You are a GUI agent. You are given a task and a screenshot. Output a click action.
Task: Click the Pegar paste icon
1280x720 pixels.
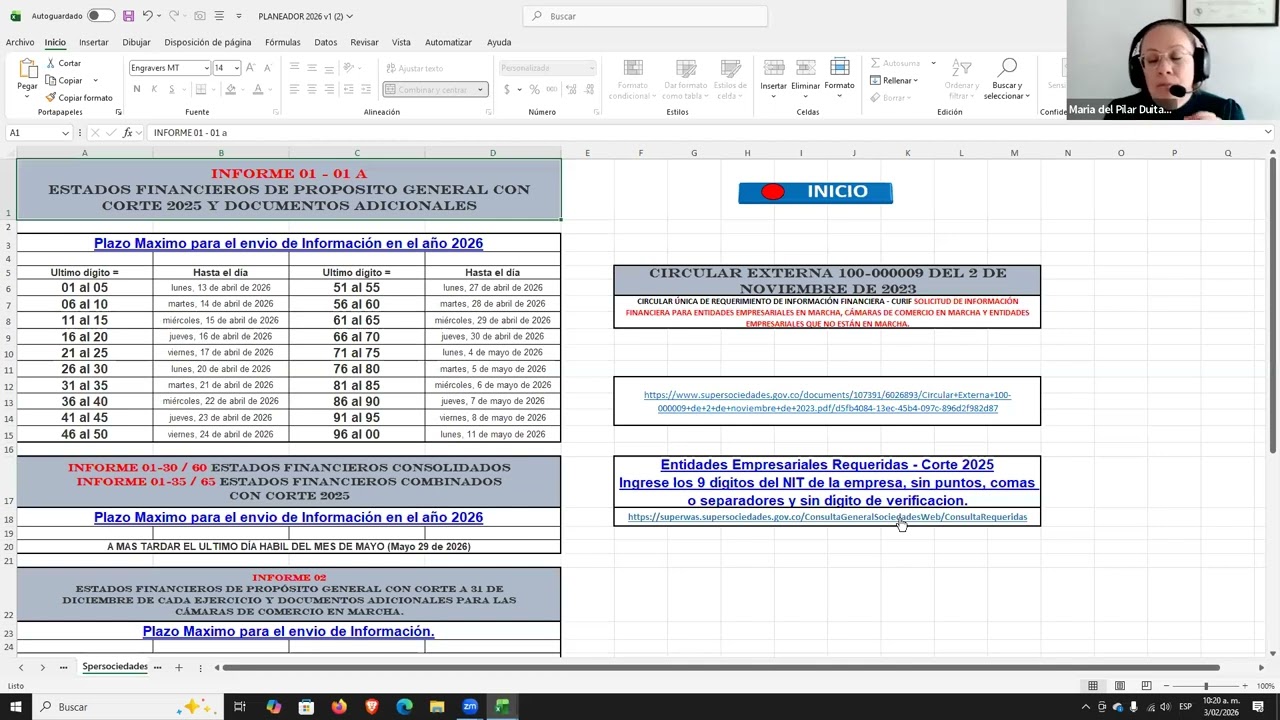[x=27, y=69]
